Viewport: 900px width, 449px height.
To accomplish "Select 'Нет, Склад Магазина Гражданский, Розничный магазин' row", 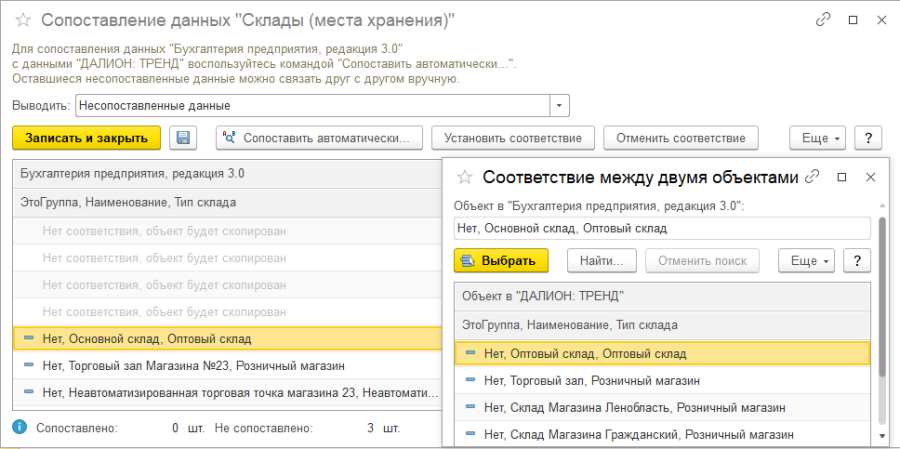I will (662, 433).
